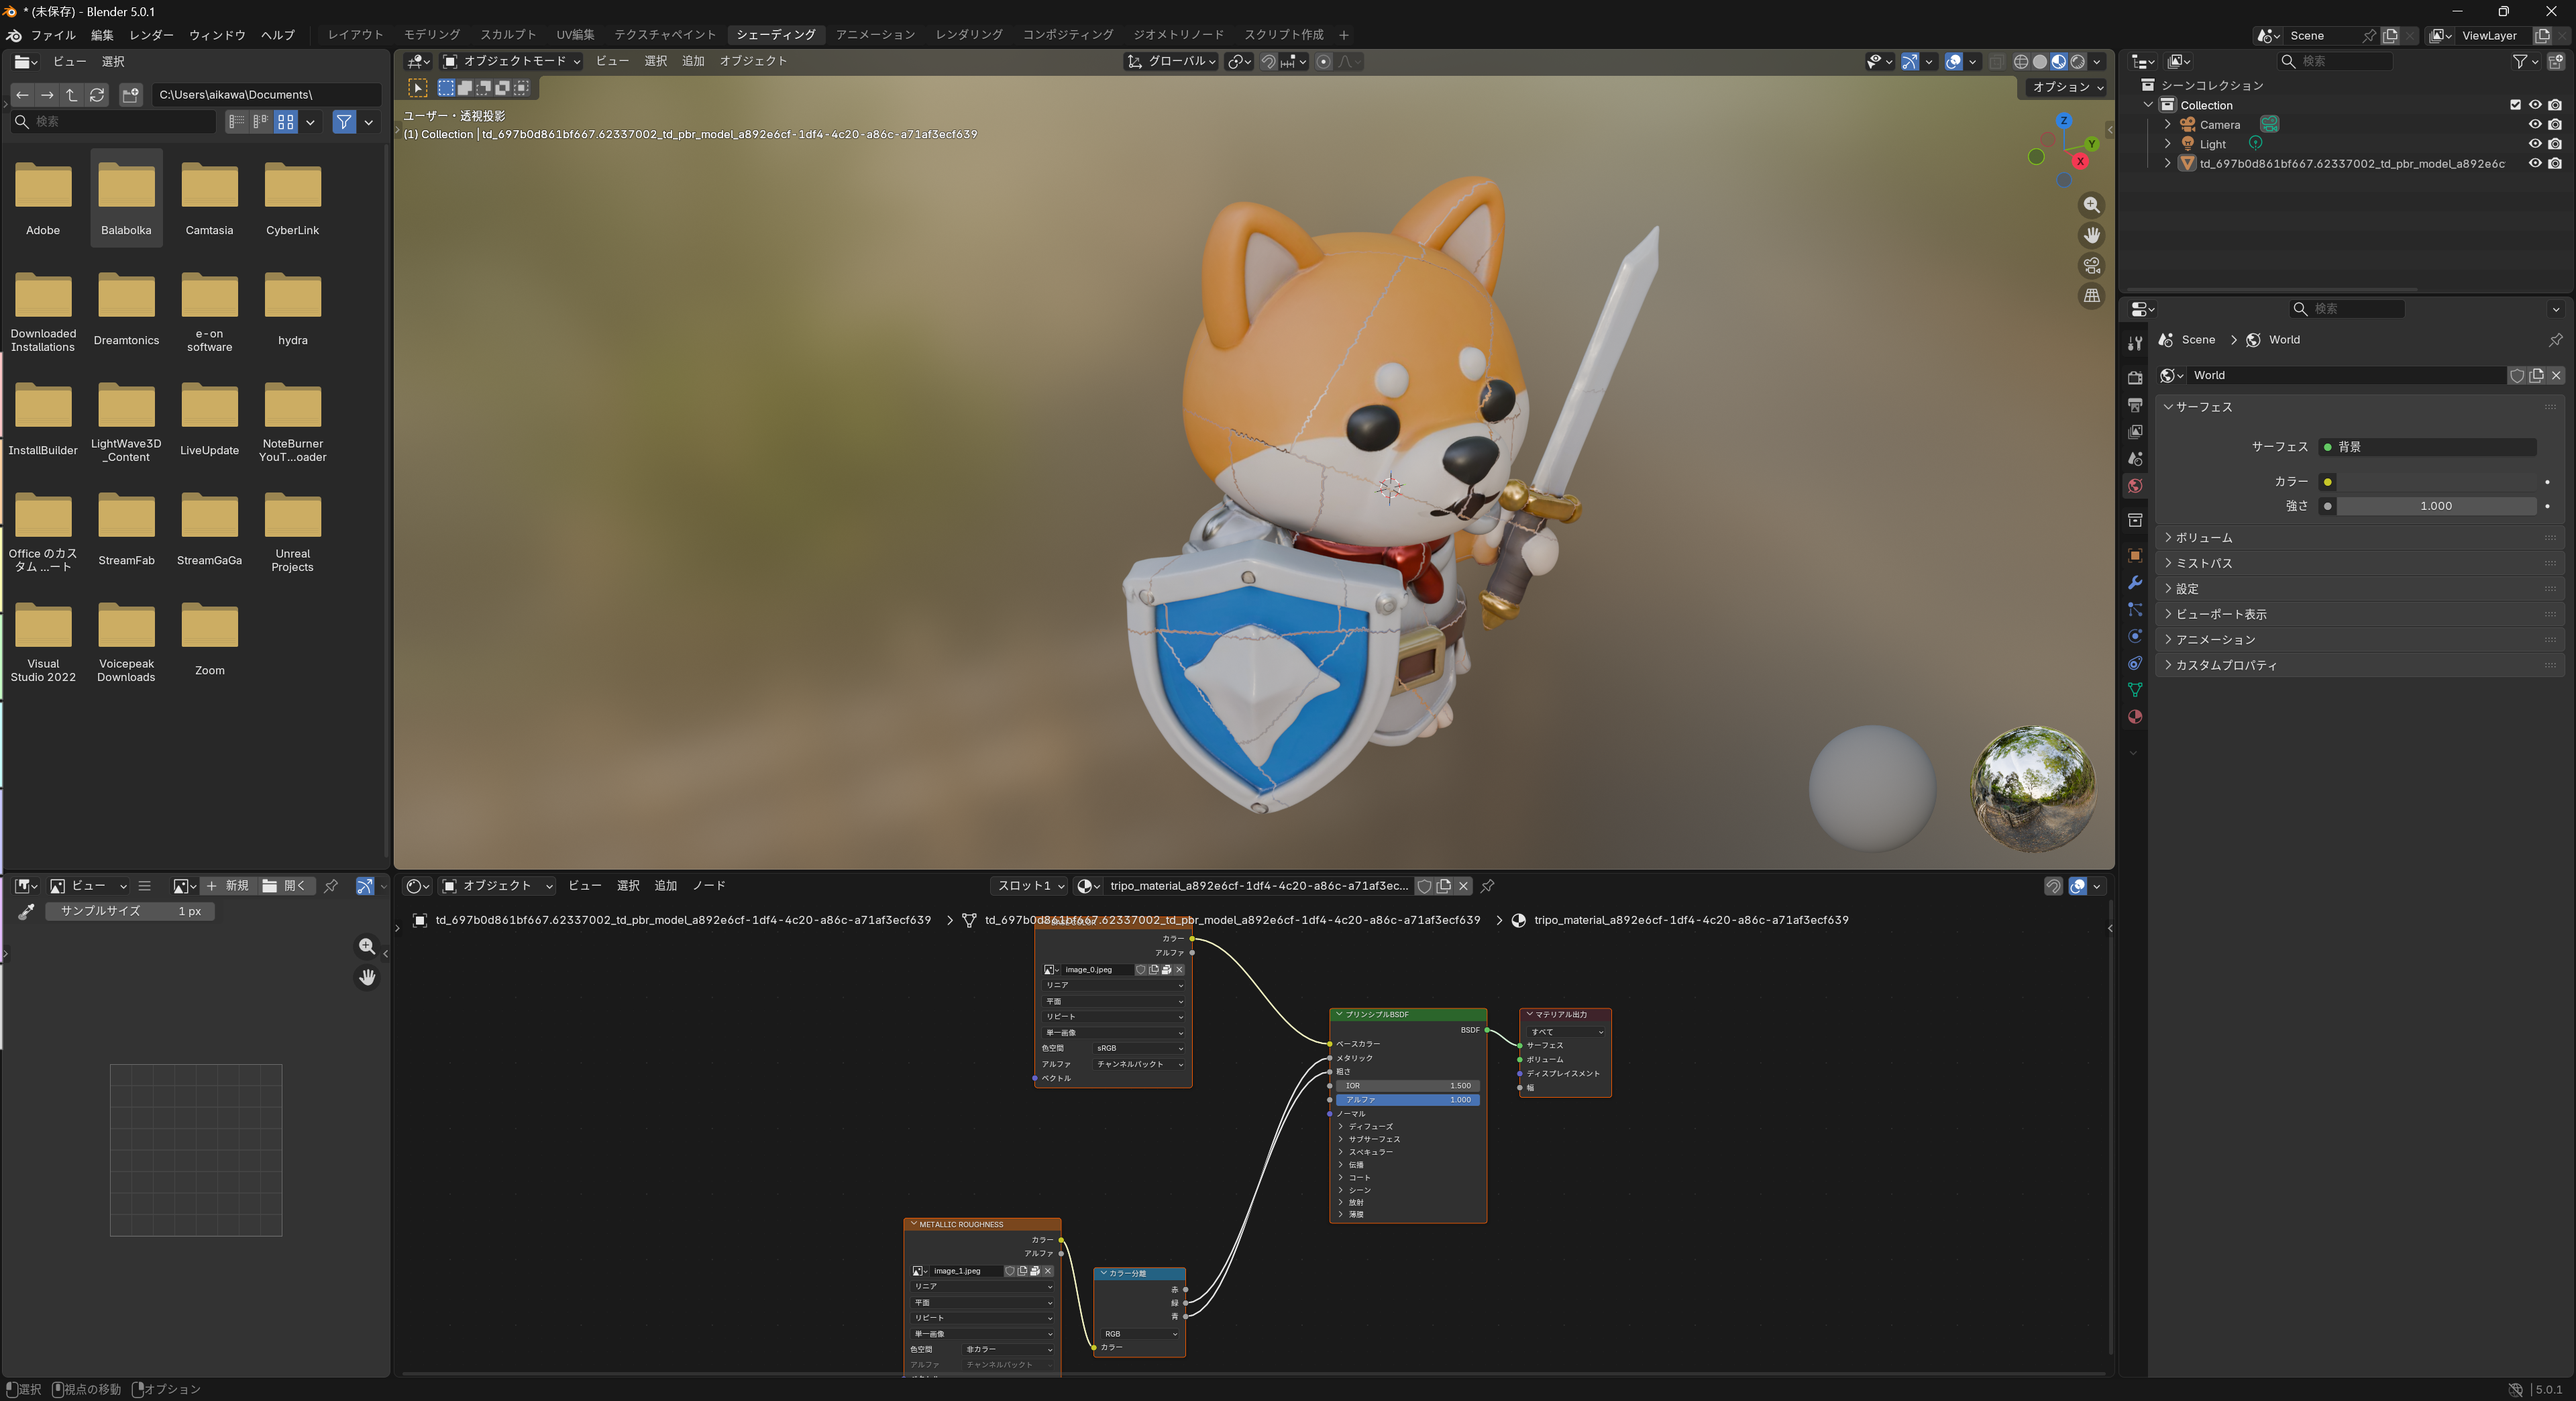Open the オブジェクトモード mode dropdown
The image size is (2576, 1401).
(511, 61)
